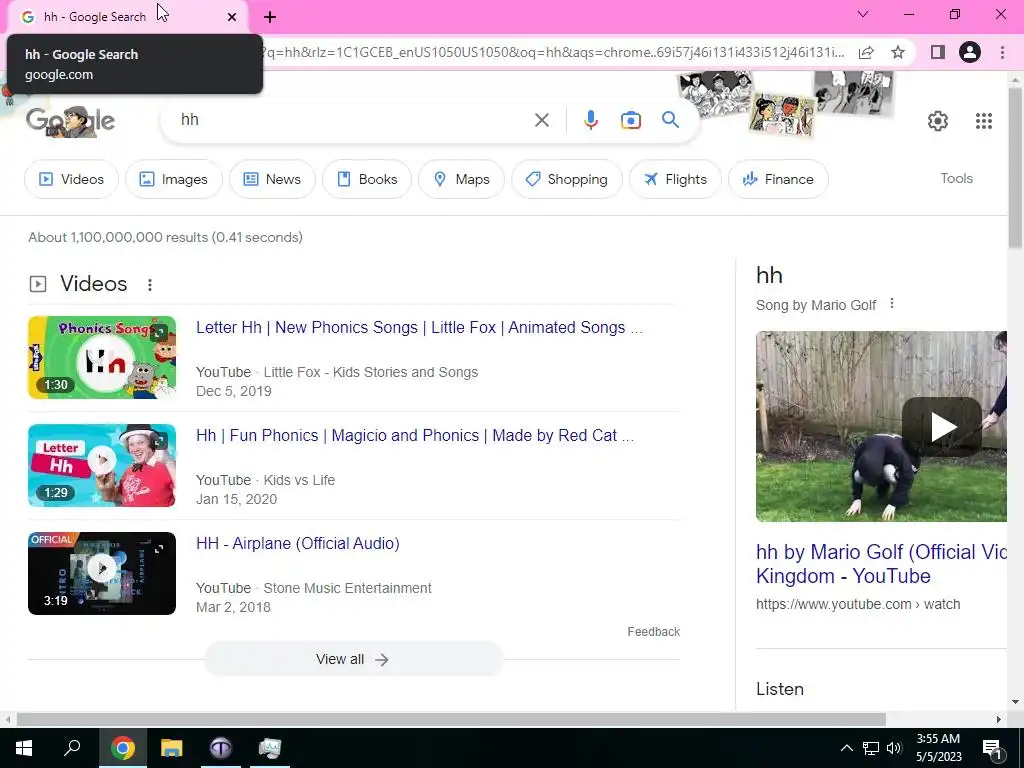Open Google quick settings gear

point(938,121)
